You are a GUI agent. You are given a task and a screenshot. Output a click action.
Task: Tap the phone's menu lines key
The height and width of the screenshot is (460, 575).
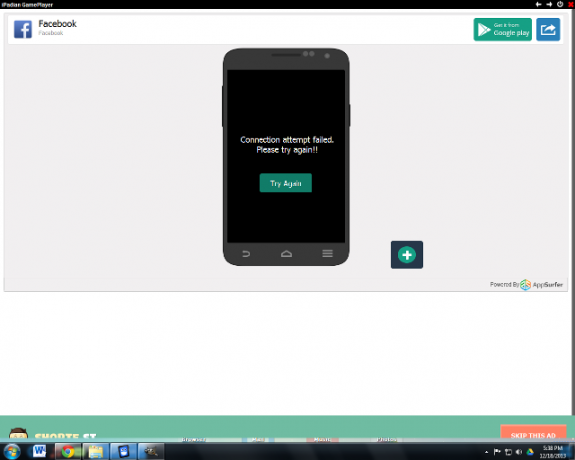click(x=327, y=253)
